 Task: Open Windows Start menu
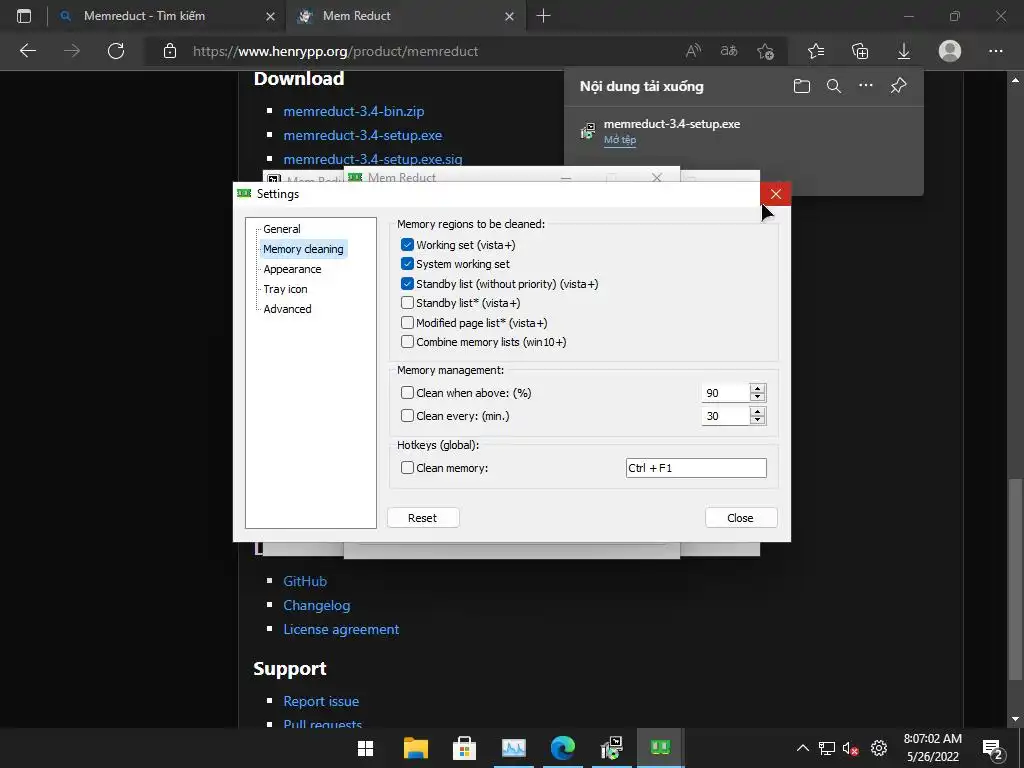[366, 748]
